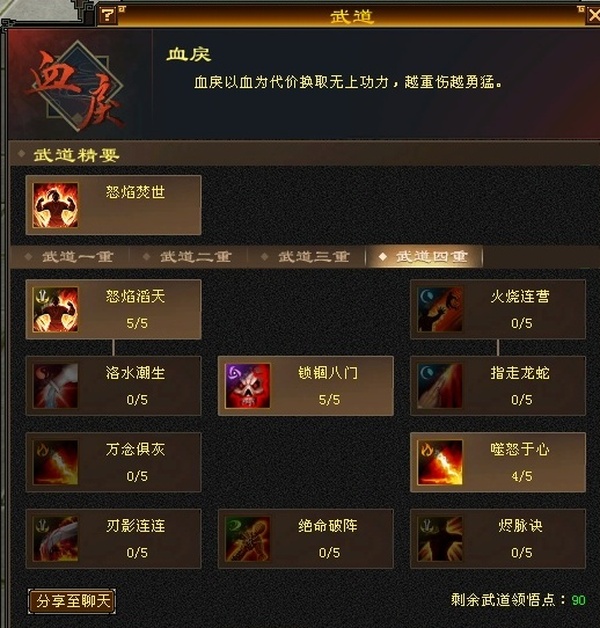Select the 指走龙蛇 skill icon

440,386
